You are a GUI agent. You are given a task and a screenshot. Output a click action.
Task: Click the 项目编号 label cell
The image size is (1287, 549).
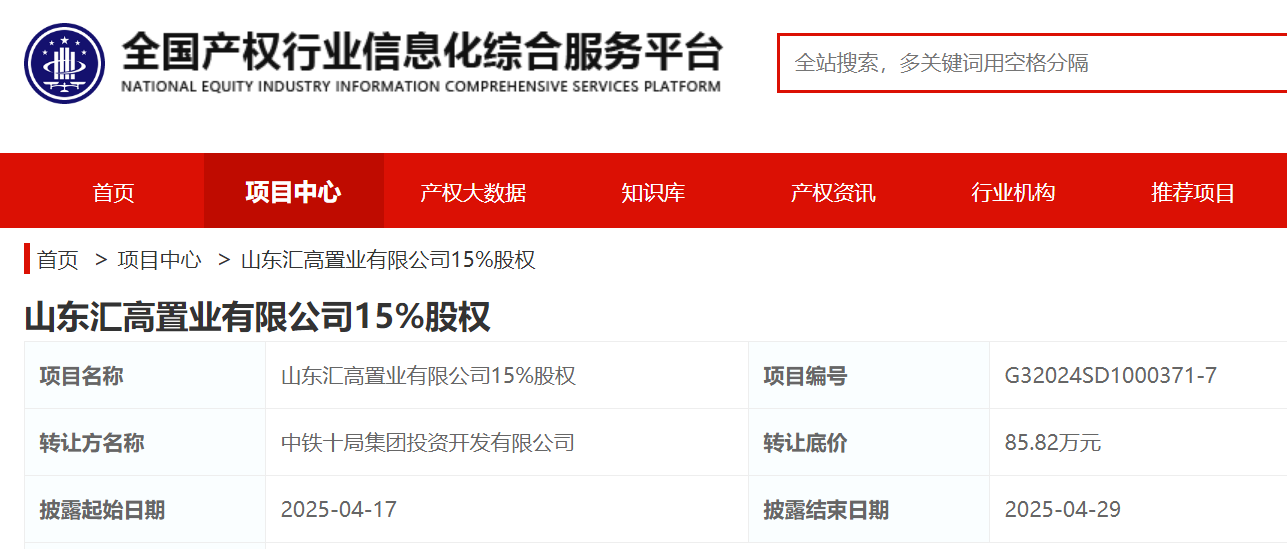[x=869, y=376]
